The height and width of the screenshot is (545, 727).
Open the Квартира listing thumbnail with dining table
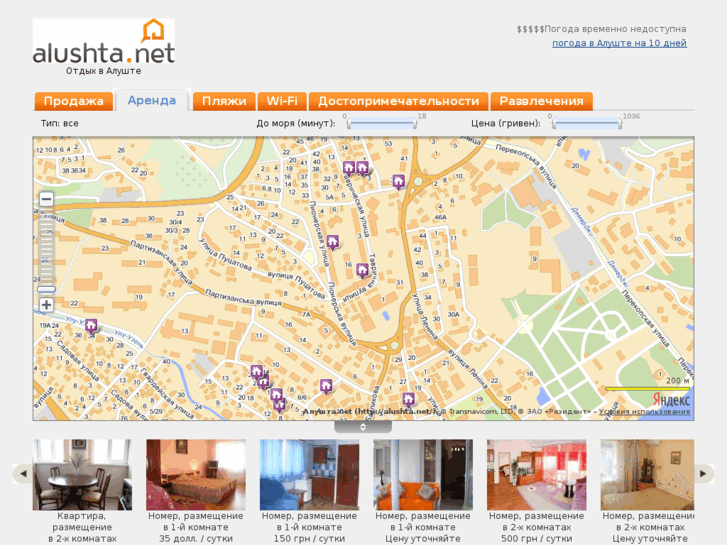(82, 474)
